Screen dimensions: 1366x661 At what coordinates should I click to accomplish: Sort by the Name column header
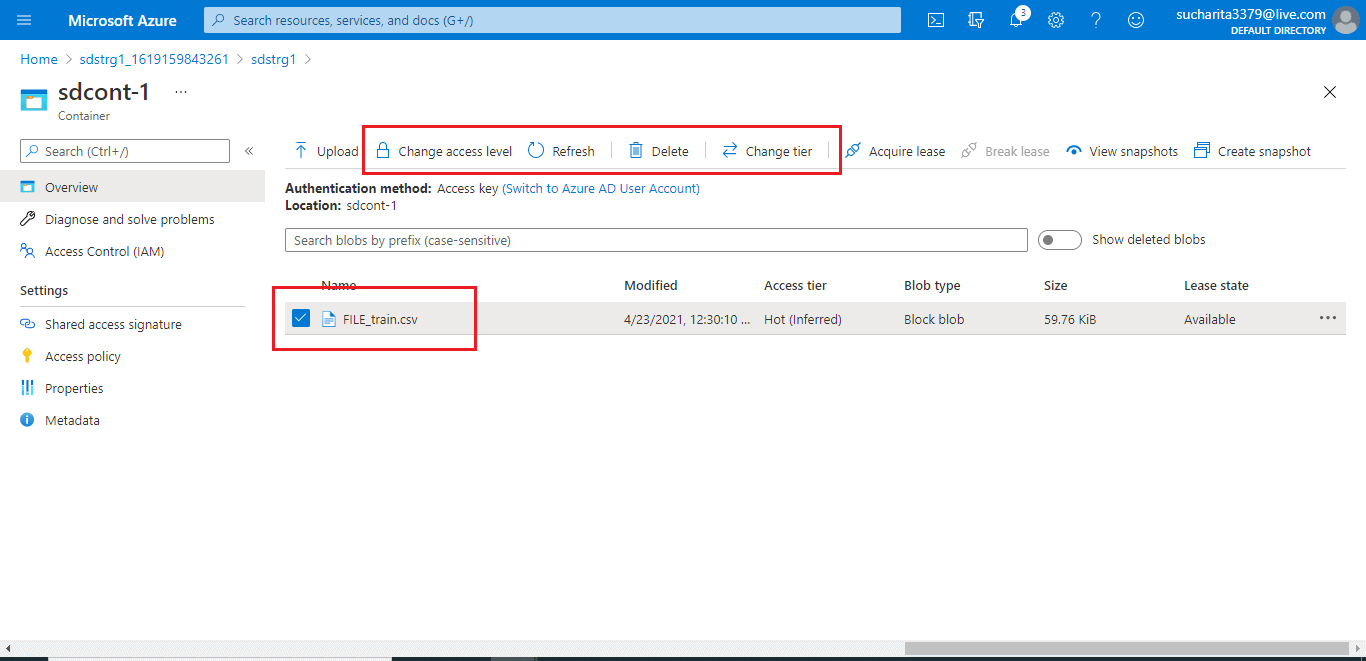point(339,285)
